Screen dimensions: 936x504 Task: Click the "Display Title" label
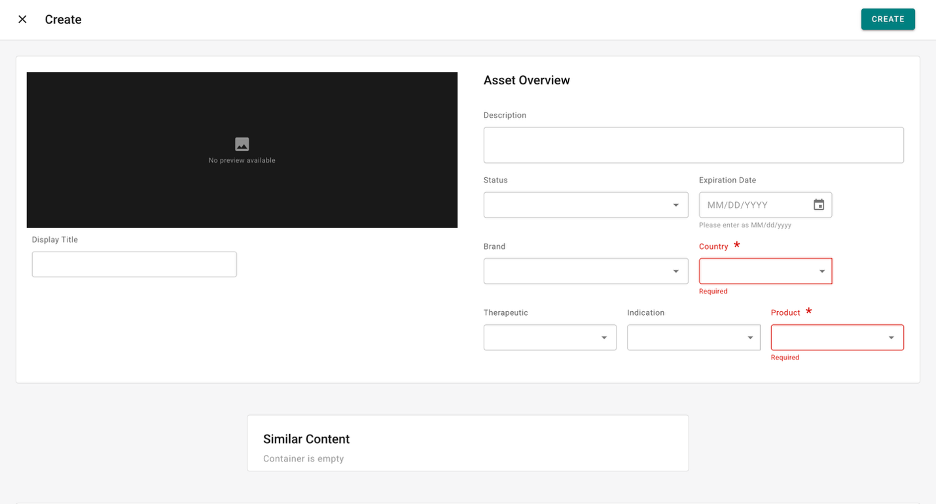click(x=55, y=239)
